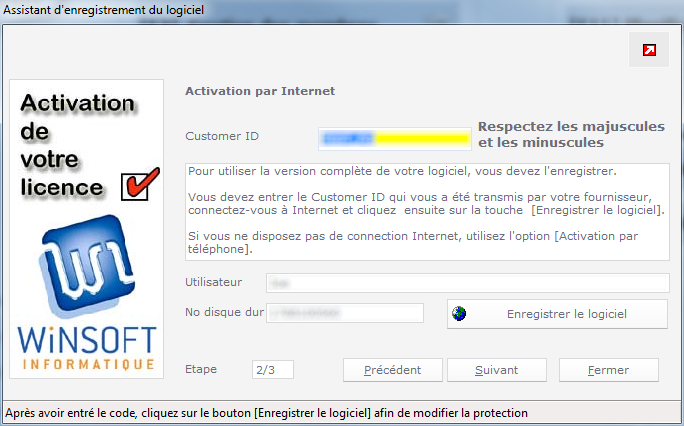Viewport: 684px width, 426px height.
Task: Go back with the Précédent button
Action: [x=393, y=370]
